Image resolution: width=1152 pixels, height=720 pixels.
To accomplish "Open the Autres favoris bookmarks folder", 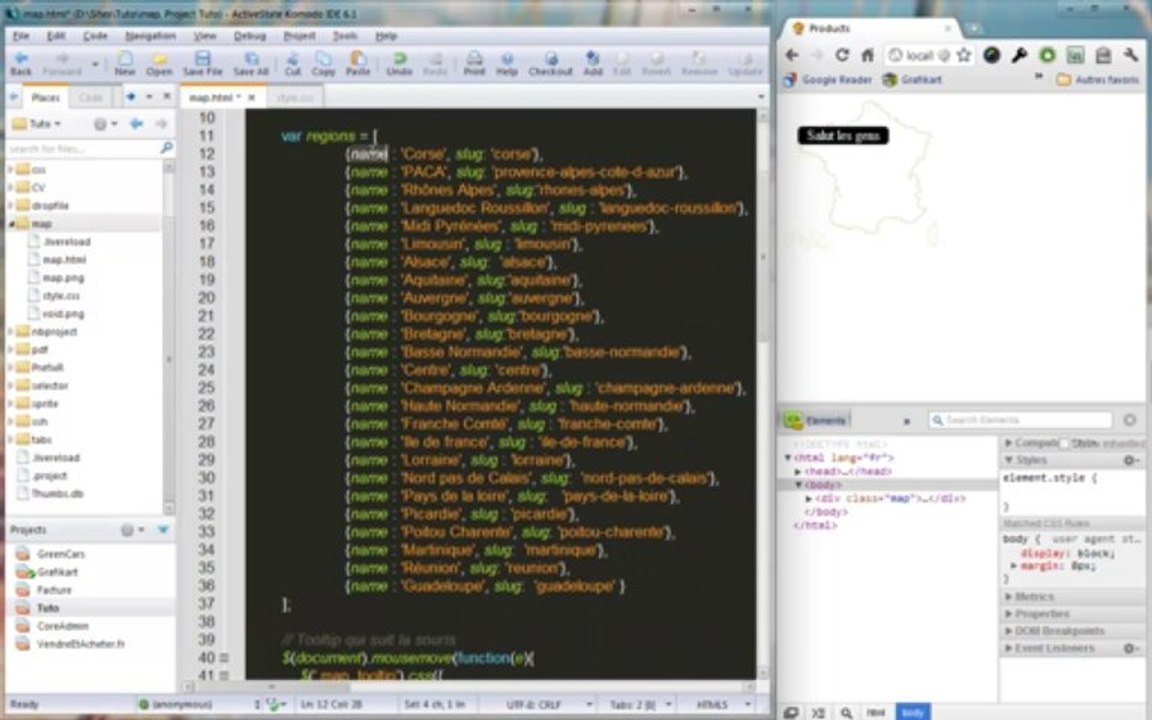I will 1098,79.
